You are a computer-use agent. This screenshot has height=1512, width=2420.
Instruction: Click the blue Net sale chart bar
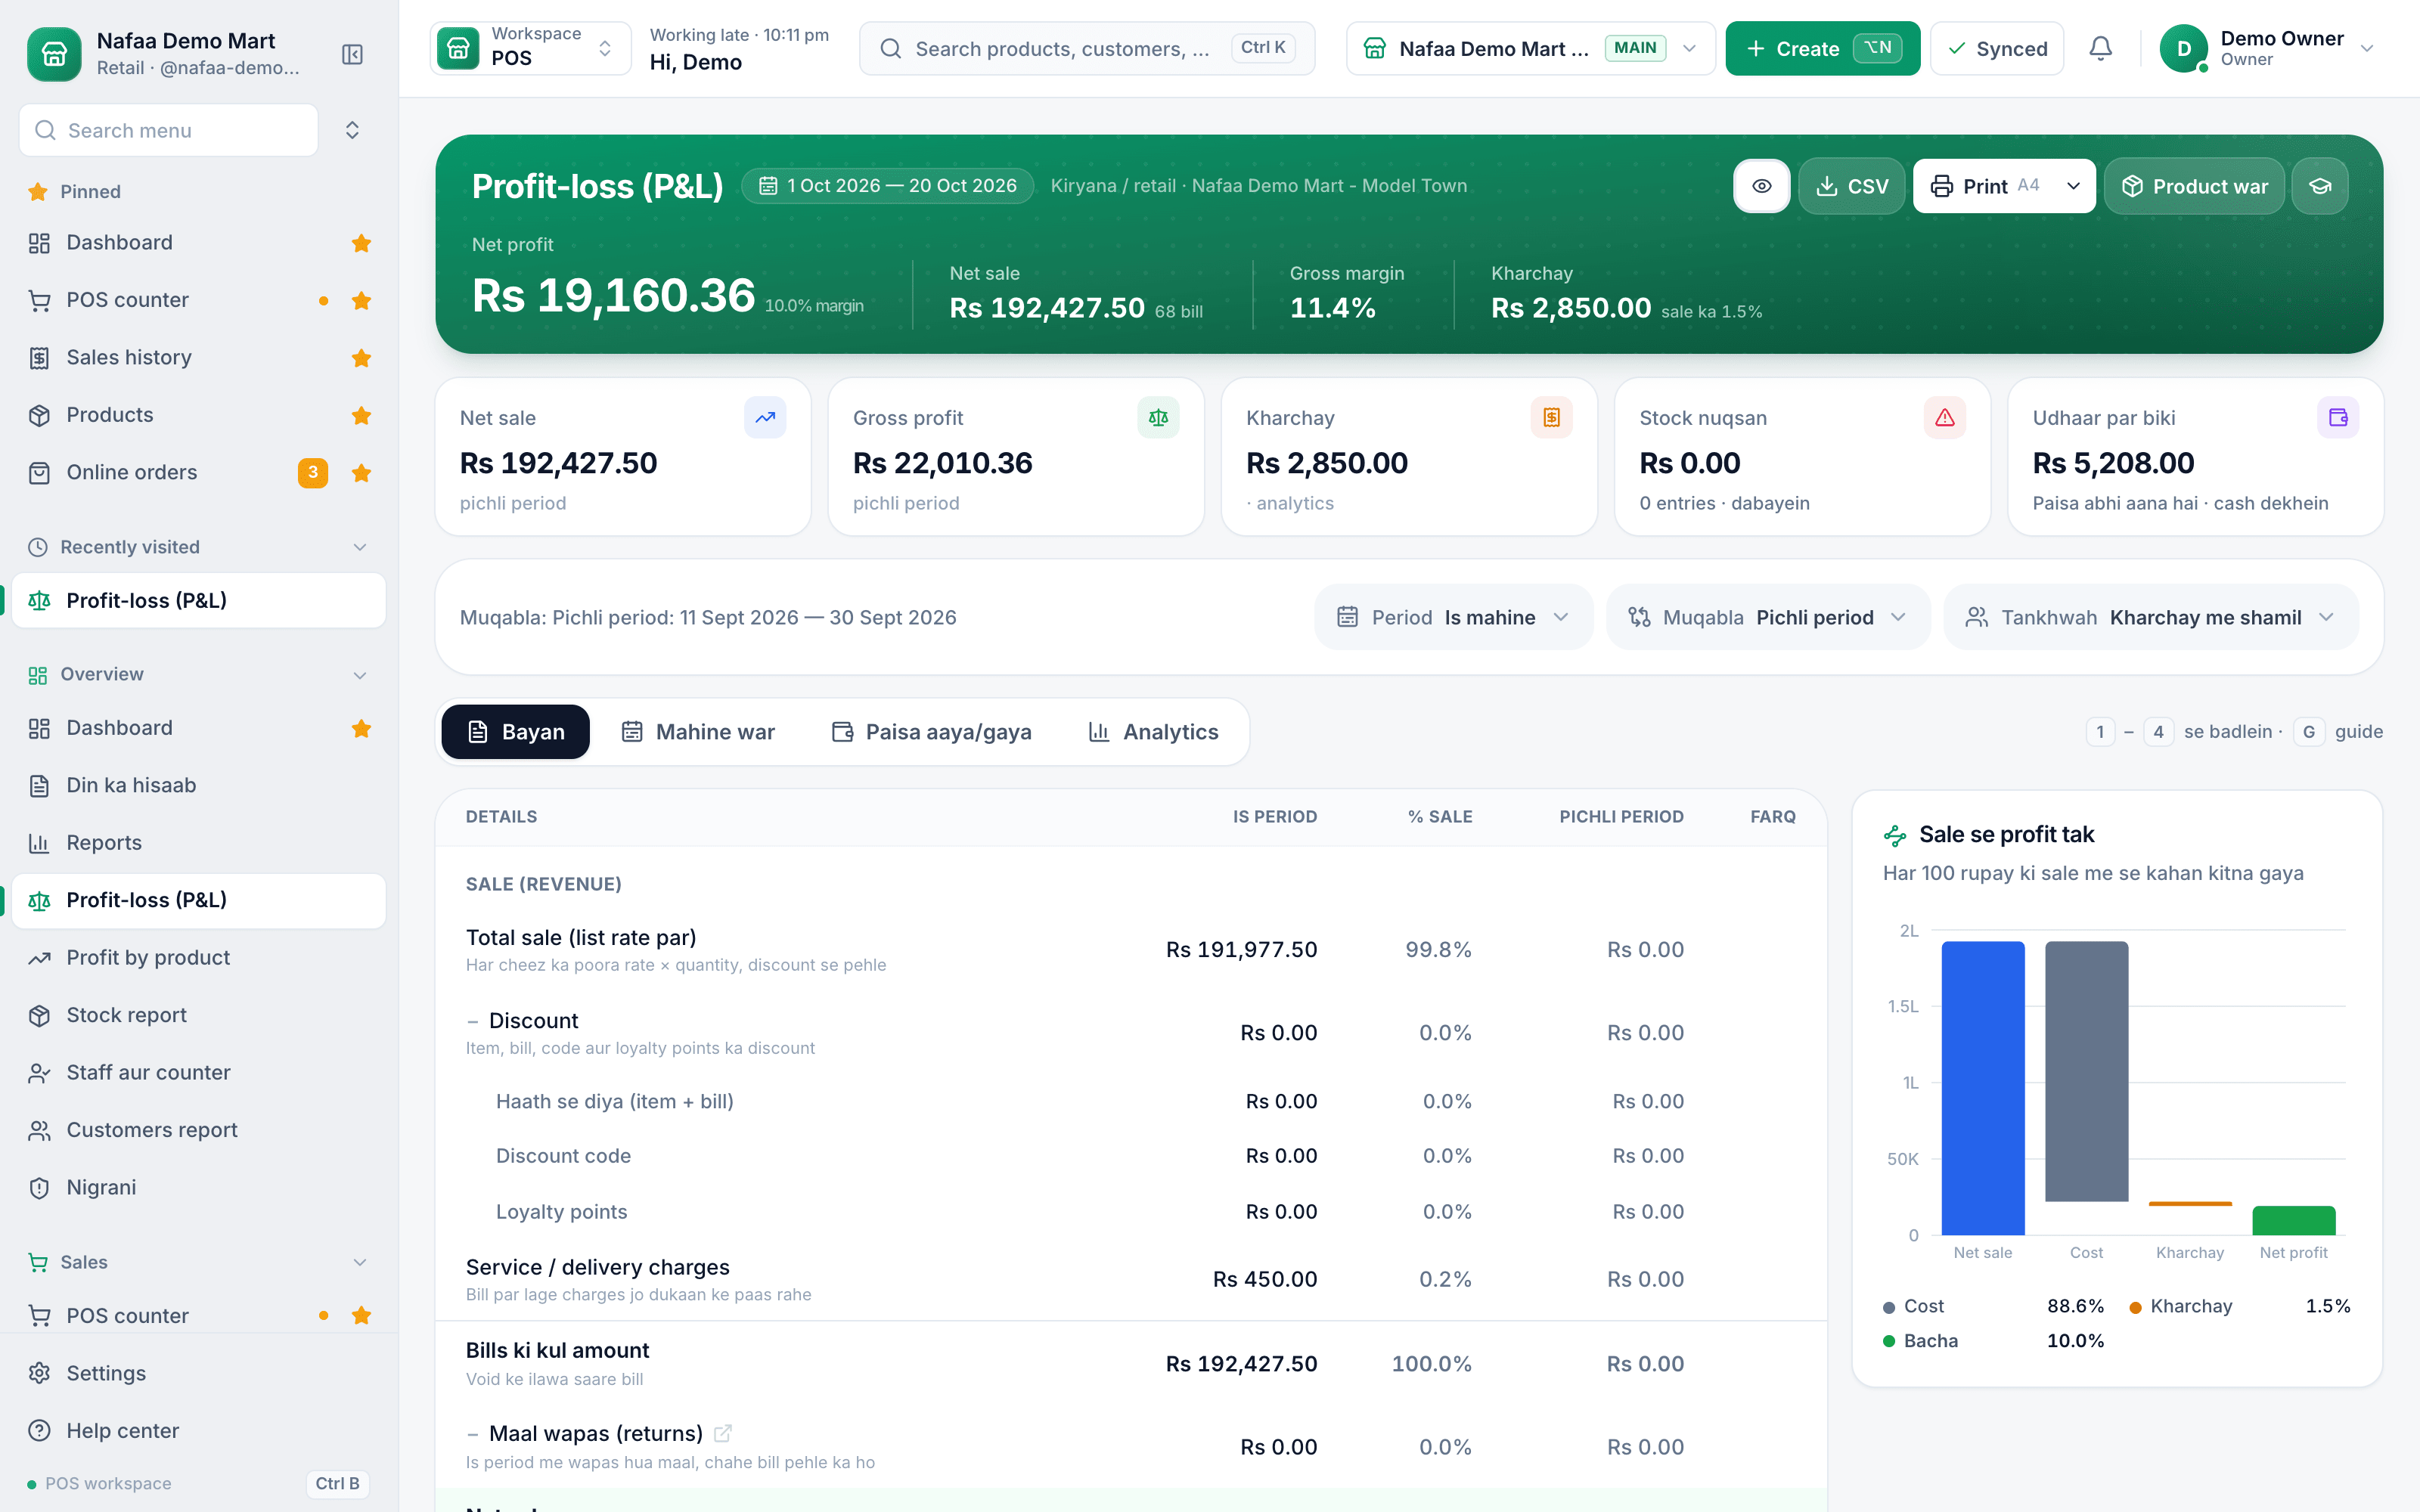[1983, 1088]
